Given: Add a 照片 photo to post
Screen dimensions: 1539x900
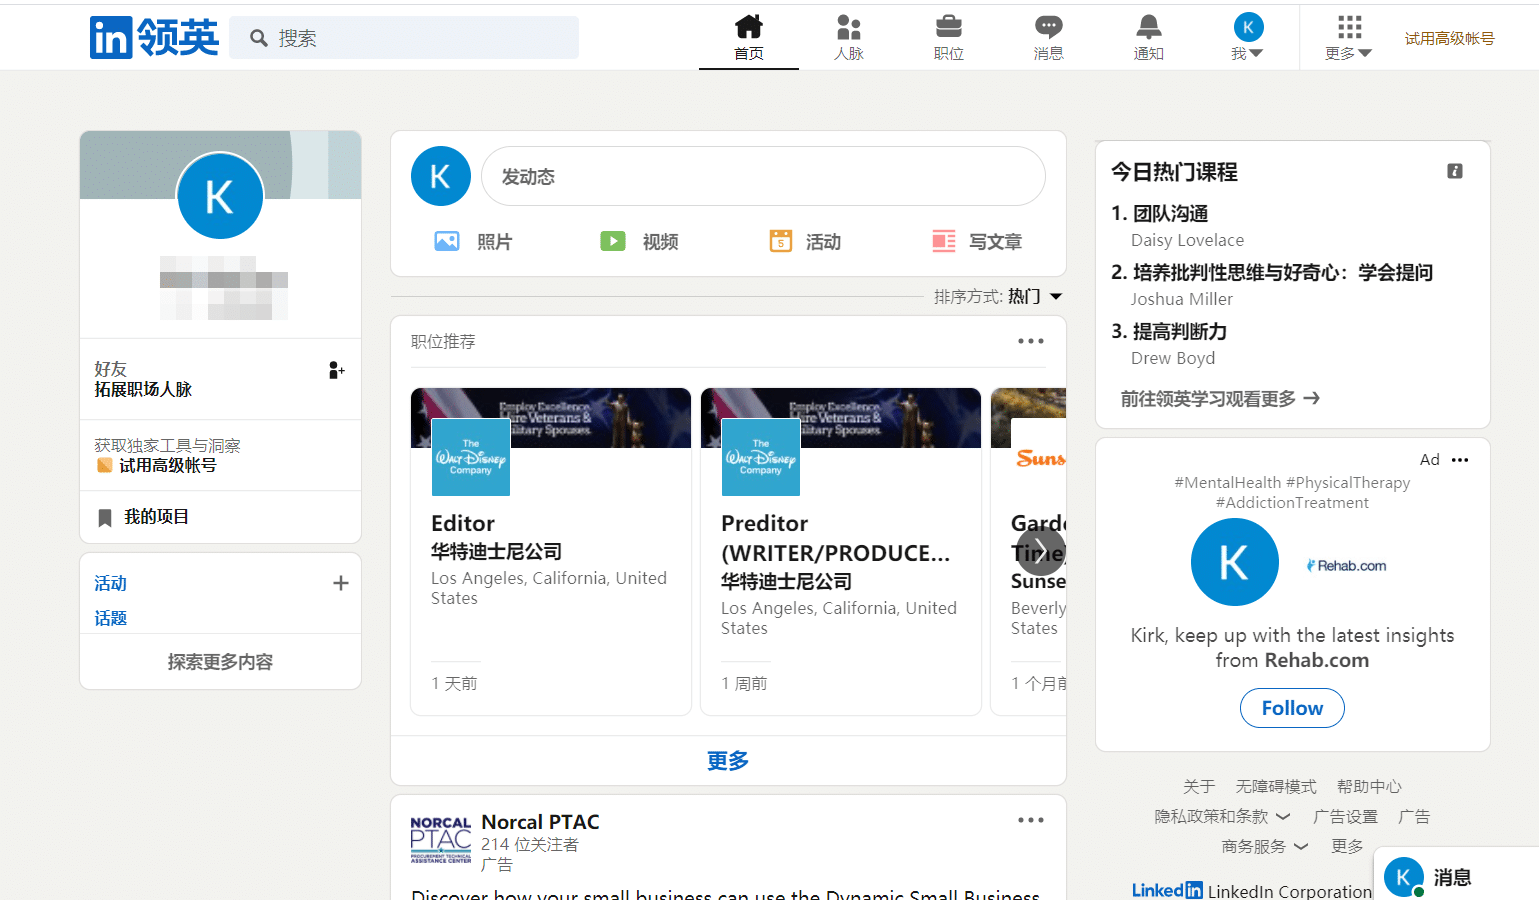Looking at the screenshot, I should tap(473, 241).
